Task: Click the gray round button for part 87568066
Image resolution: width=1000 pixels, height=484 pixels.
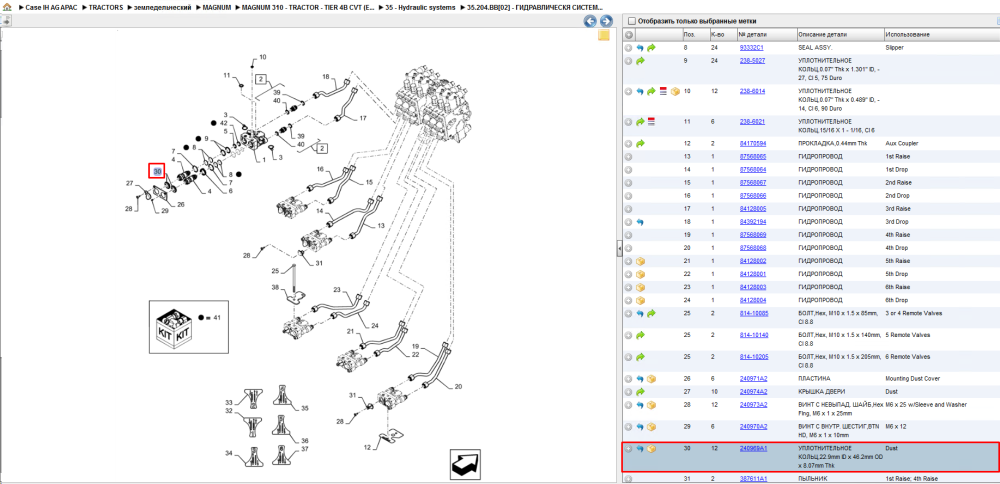Action: (x=628, y=196)
